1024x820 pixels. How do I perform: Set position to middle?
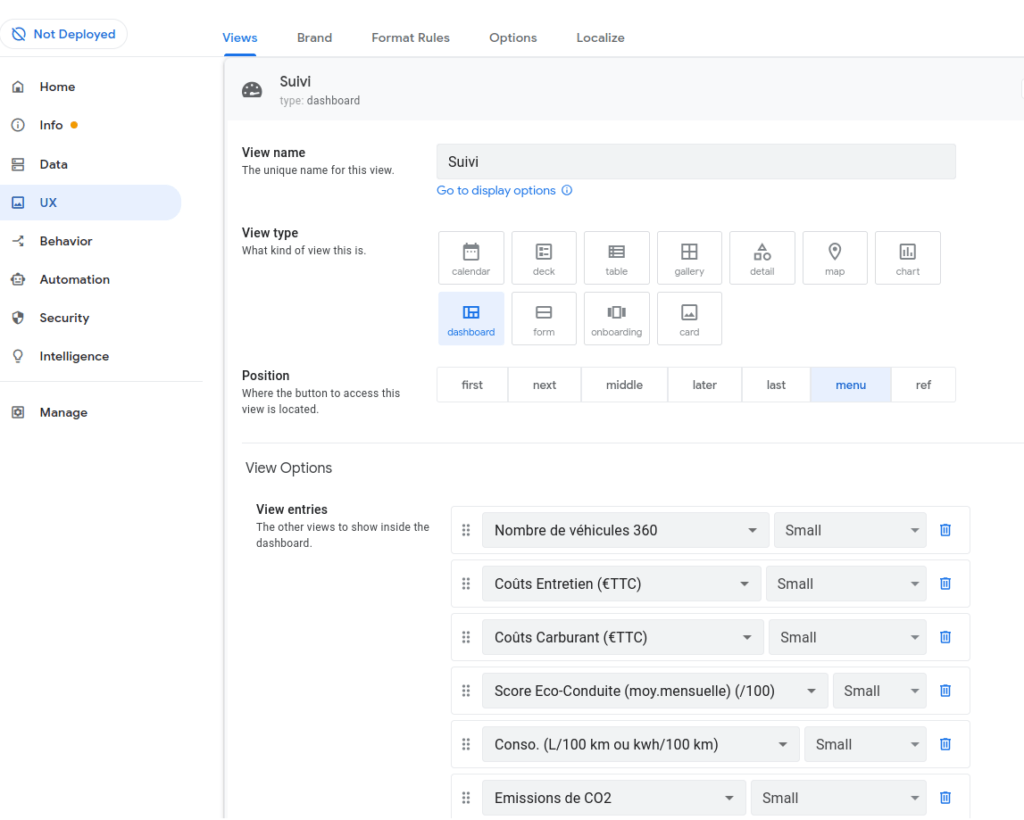tap(624, 385)
